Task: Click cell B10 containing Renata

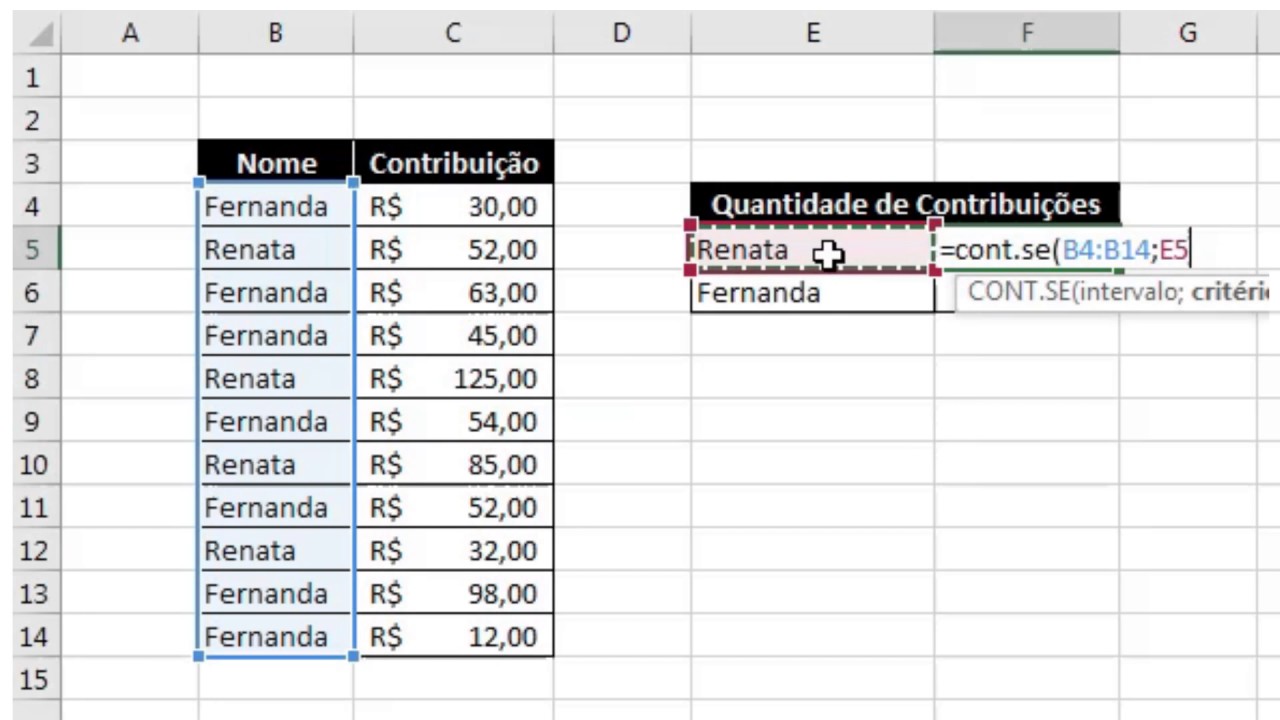Action: (276, 465)
